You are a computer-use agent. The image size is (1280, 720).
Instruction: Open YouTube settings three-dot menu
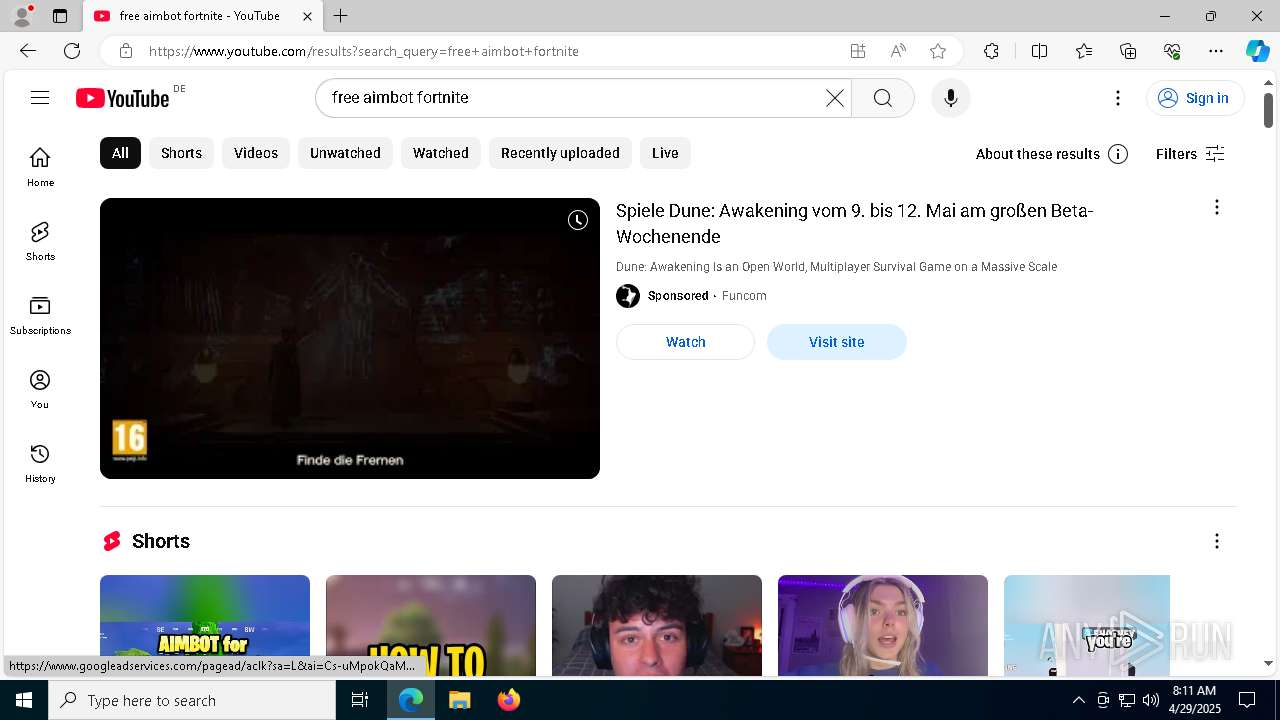tap(1117, 98)
